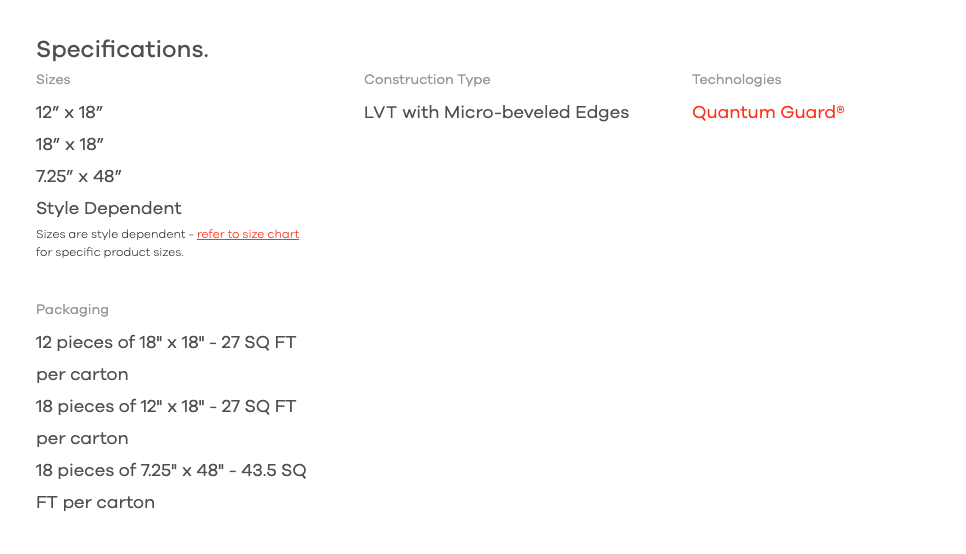Select the Sizes section label

pos(53,79)
